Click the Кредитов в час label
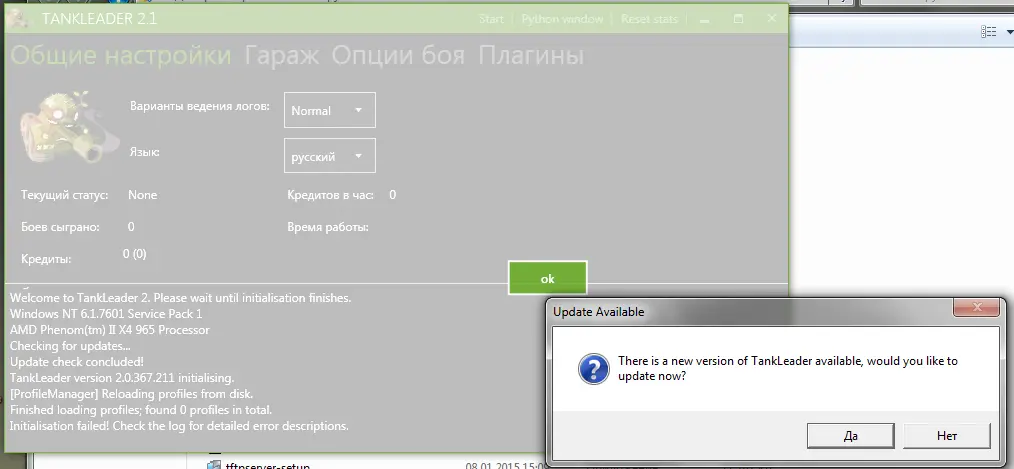This screenshot has width=1014, height=469. pos(330,195)
